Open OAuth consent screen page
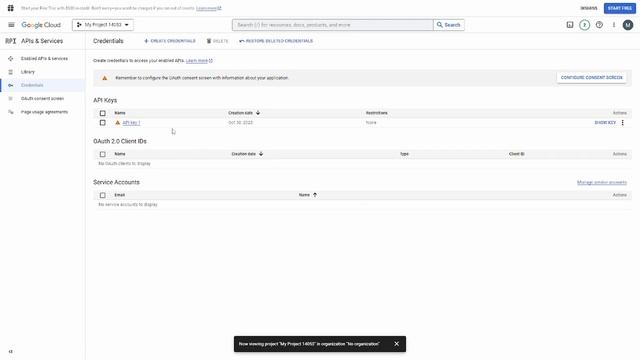640x360 pixels. (42, 98)
